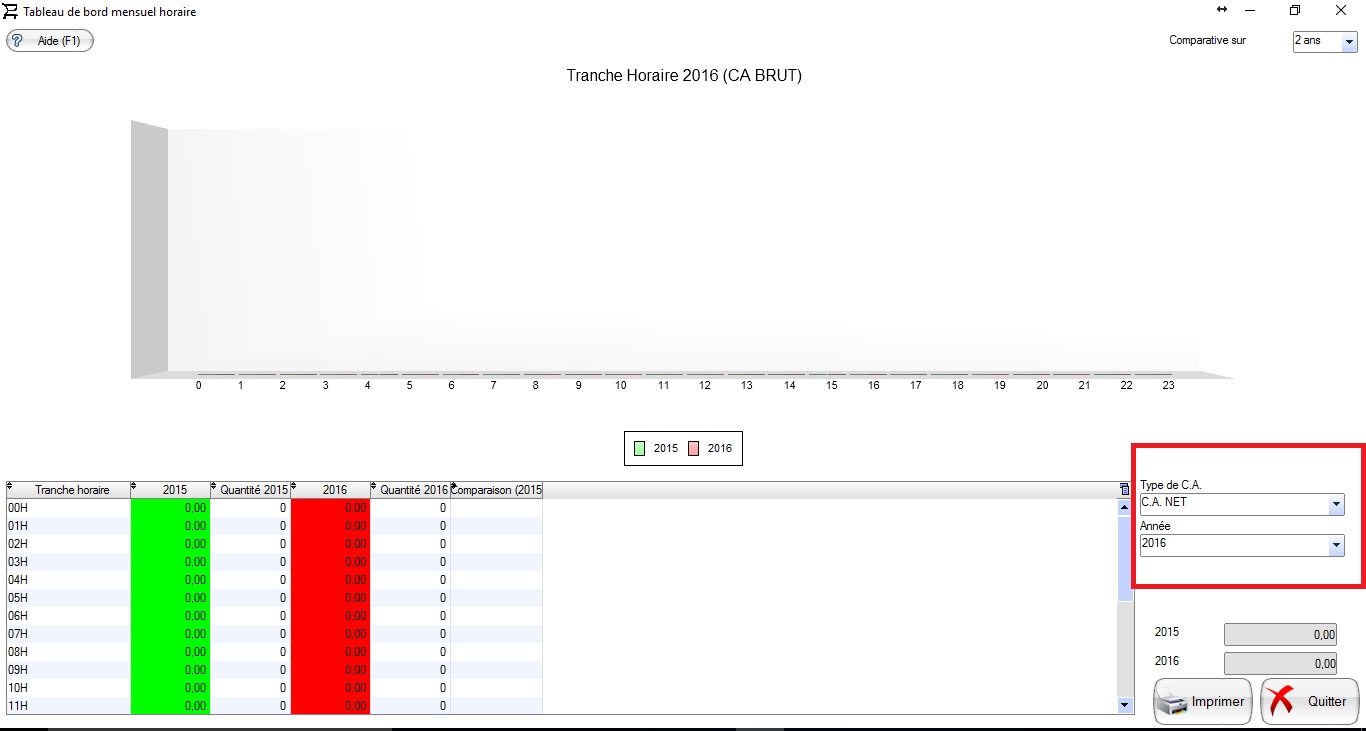Viewport: 1366px width, 731px height.
Task: Click the 2016 total field
Action: [x=1281, y=663]
